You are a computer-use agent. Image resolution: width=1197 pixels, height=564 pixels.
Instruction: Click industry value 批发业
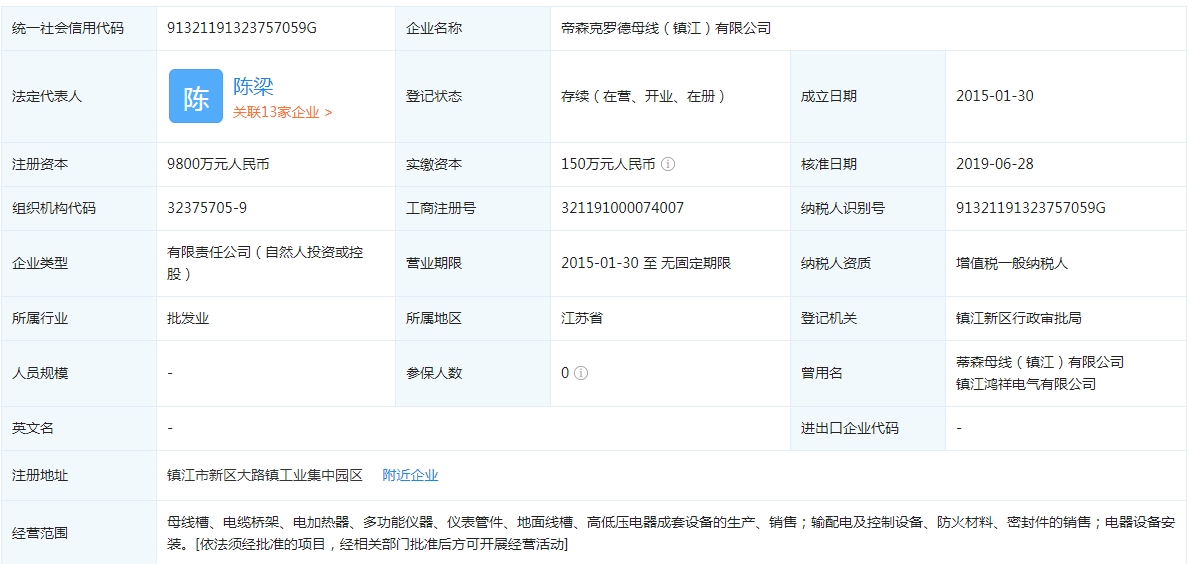pos(188,318)
